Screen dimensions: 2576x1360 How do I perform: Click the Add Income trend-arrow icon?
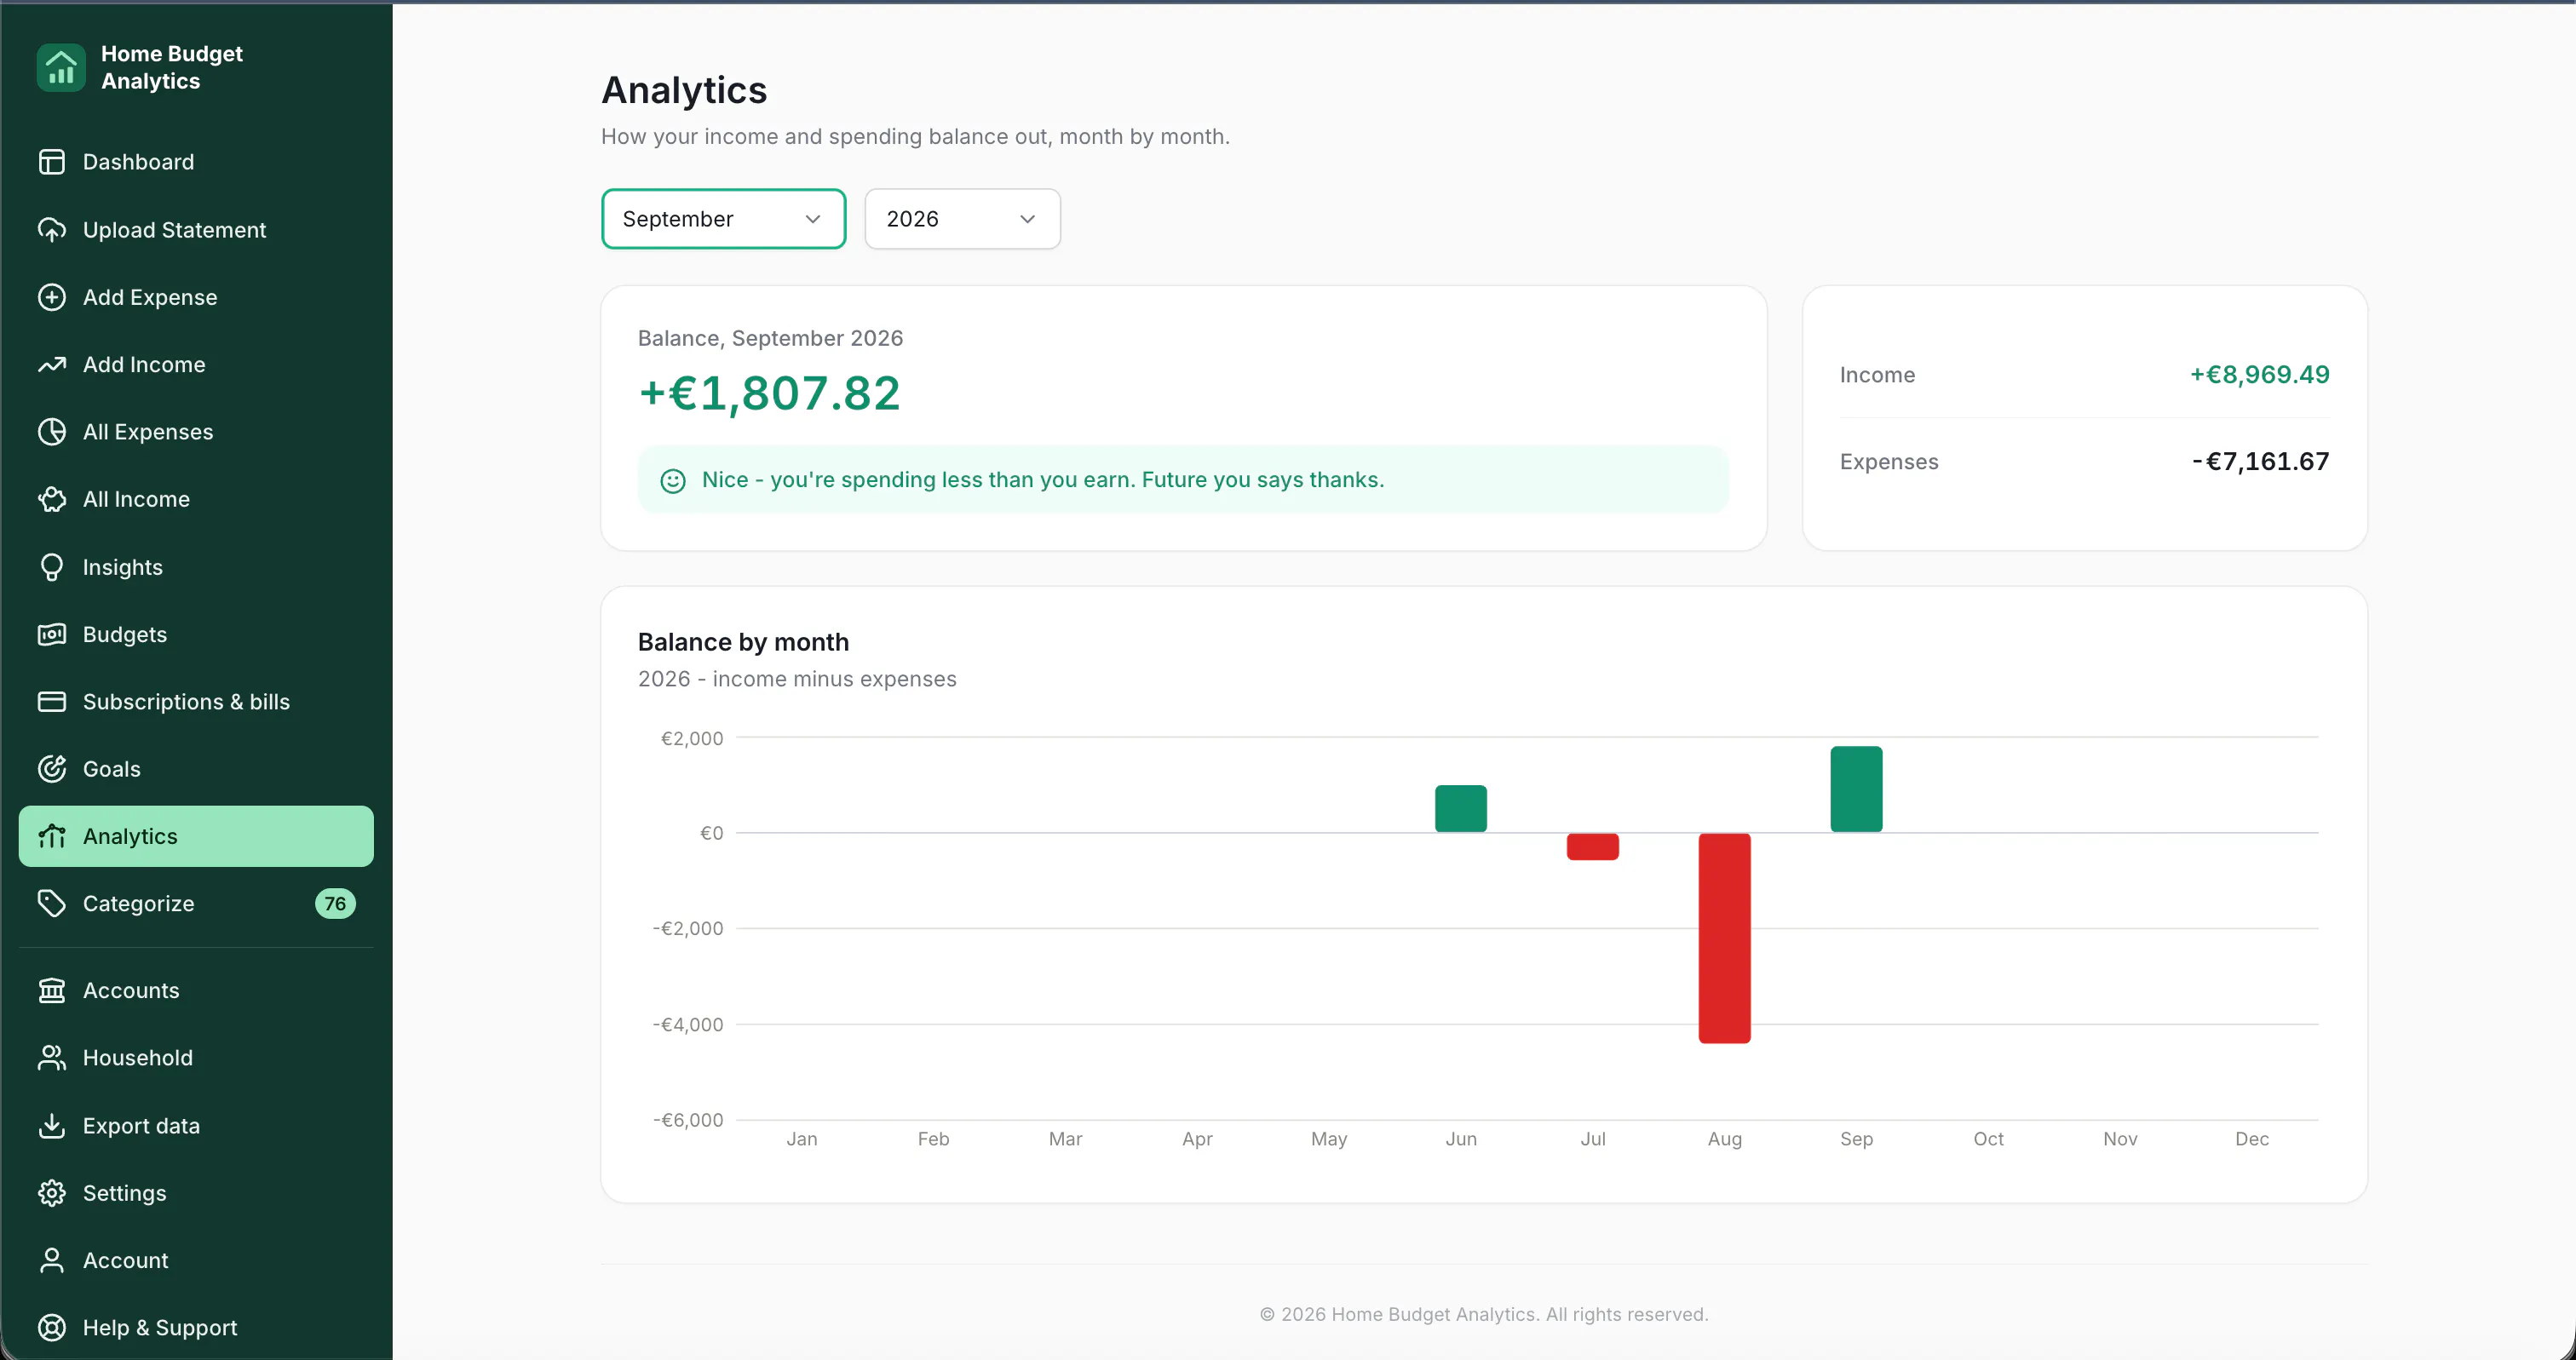pos(52,365)
